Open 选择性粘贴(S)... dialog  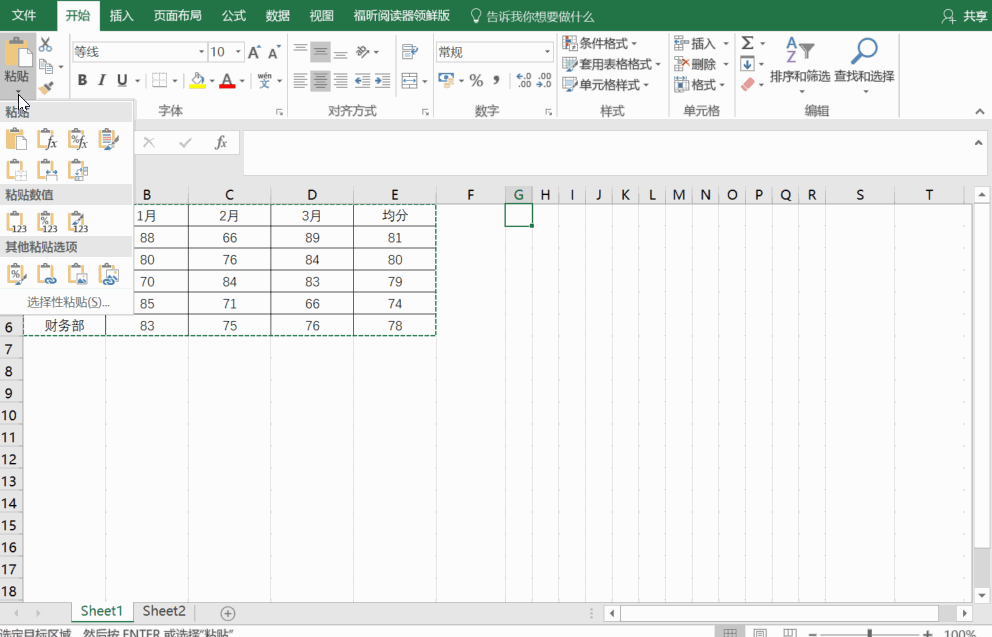point(68,302)
